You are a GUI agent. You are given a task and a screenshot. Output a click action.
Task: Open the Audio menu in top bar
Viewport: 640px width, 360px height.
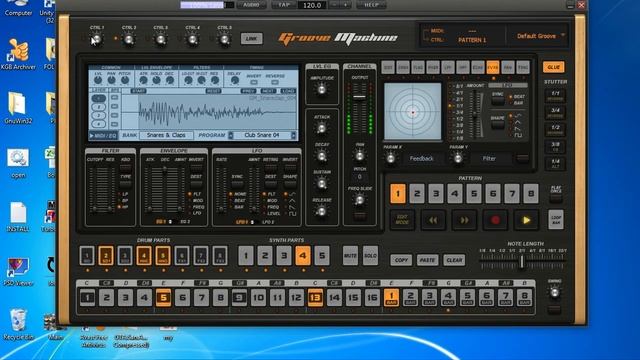click(x=251, y=5)
